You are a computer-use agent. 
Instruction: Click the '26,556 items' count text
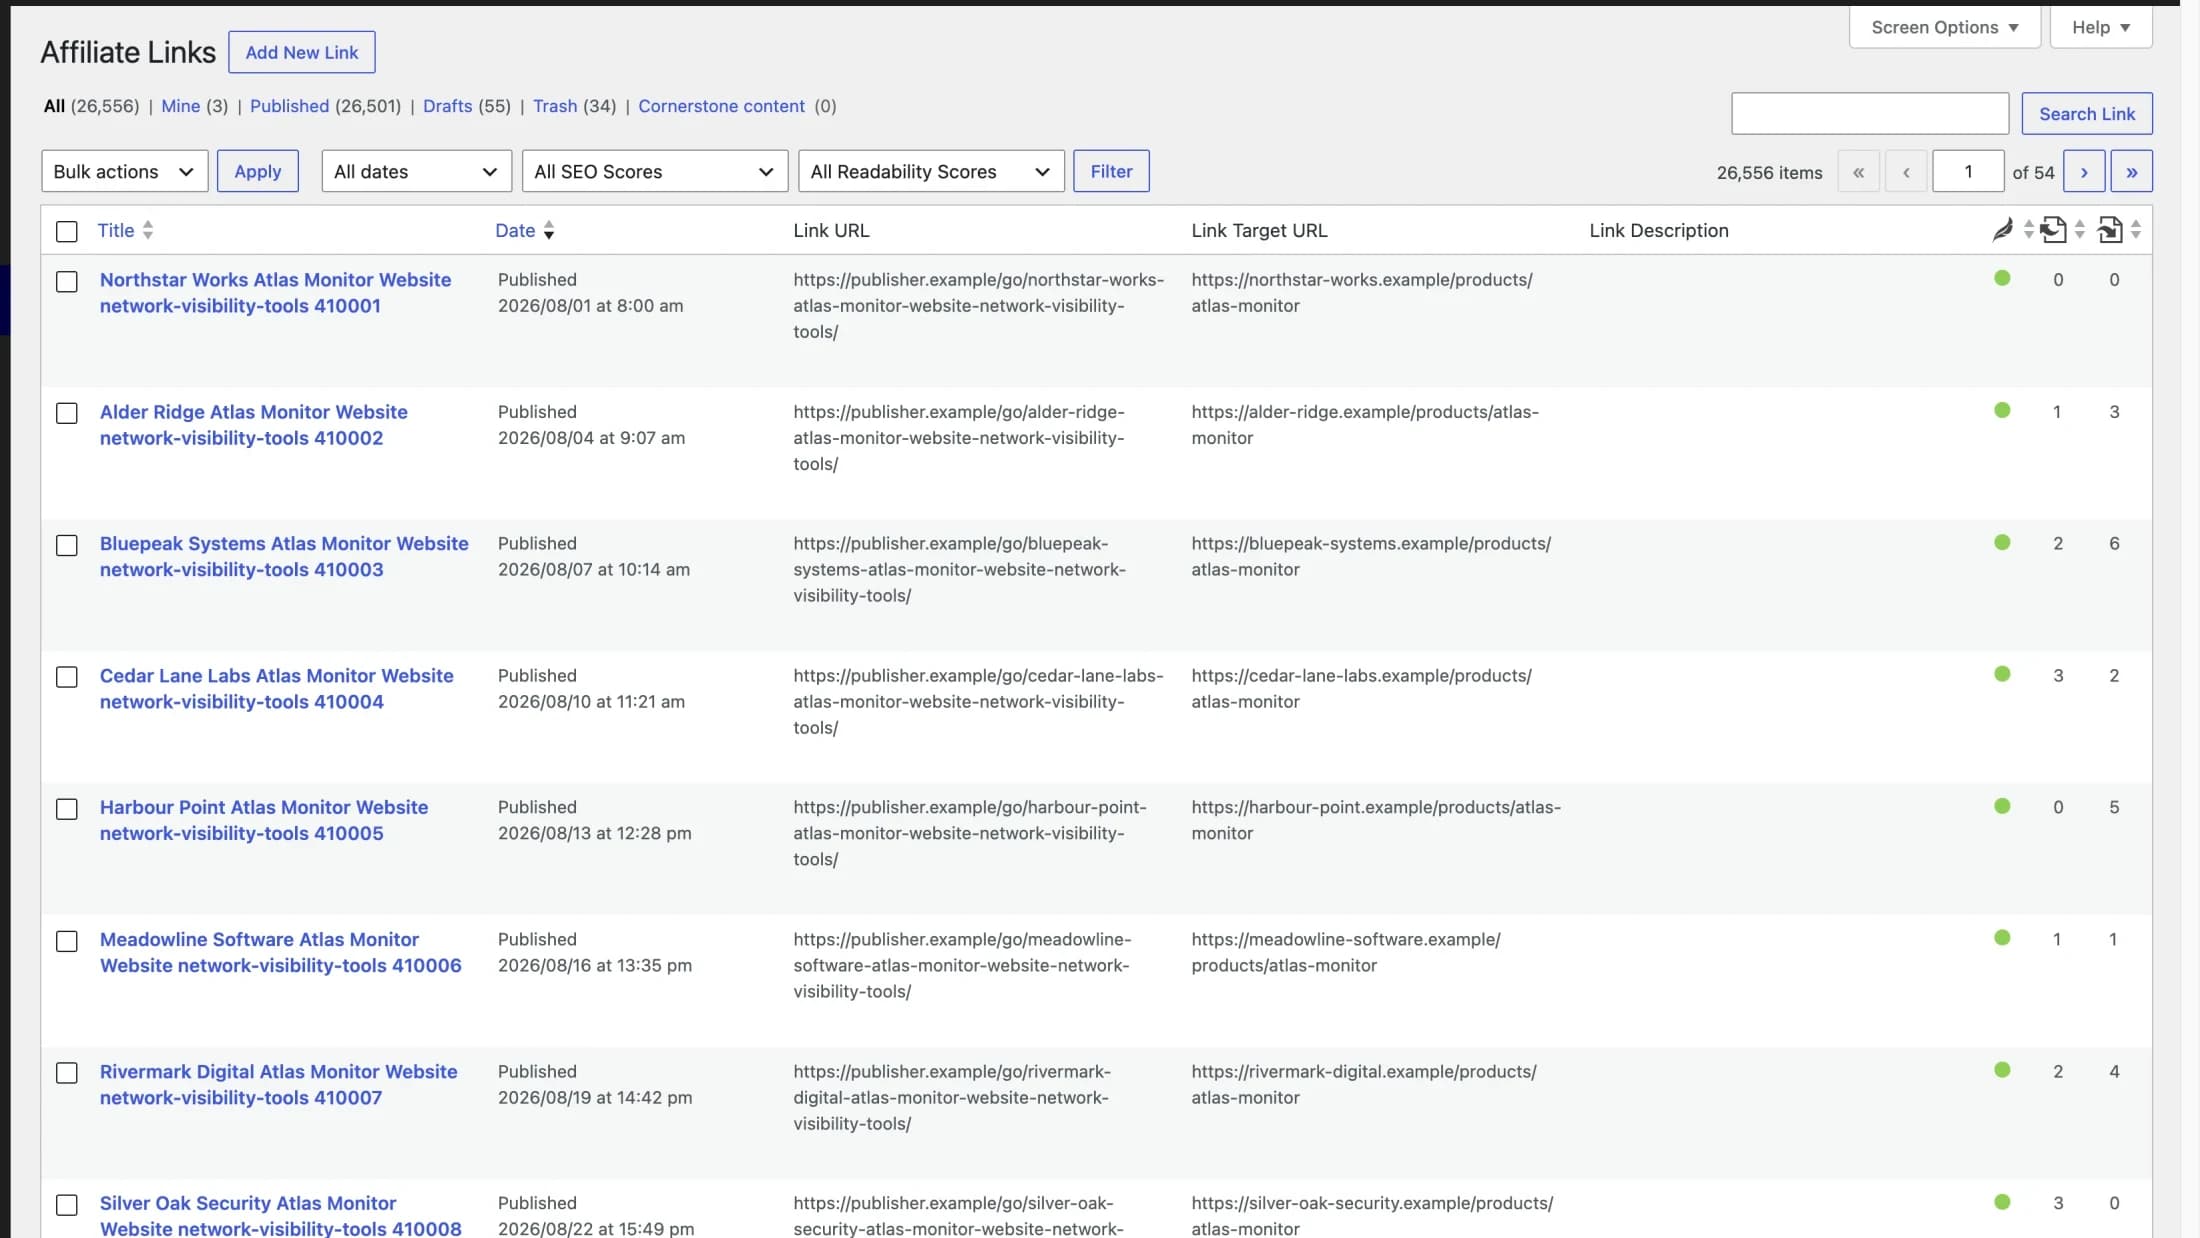point(1769,173)
